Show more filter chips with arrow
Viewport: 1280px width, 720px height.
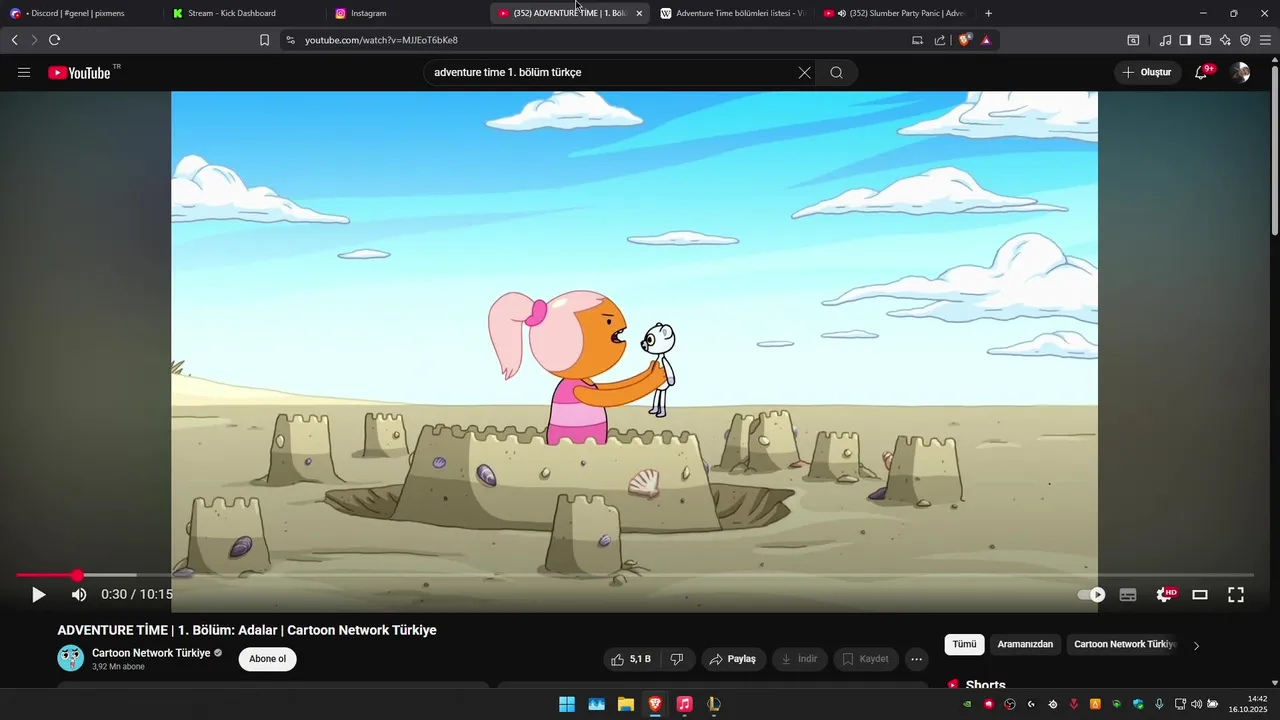1196,645
